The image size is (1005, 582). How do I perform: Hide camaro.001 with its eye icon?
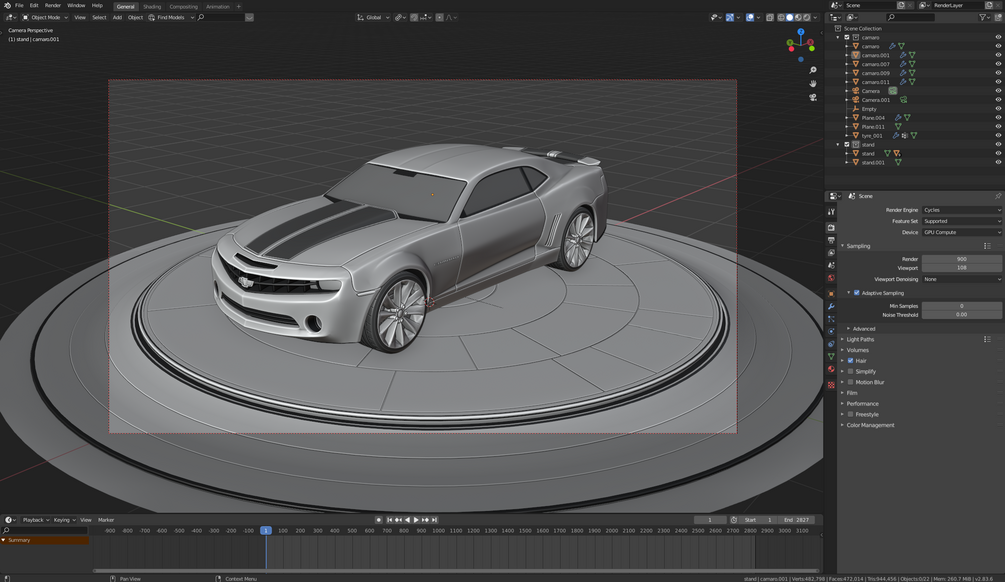pos(998,55)
